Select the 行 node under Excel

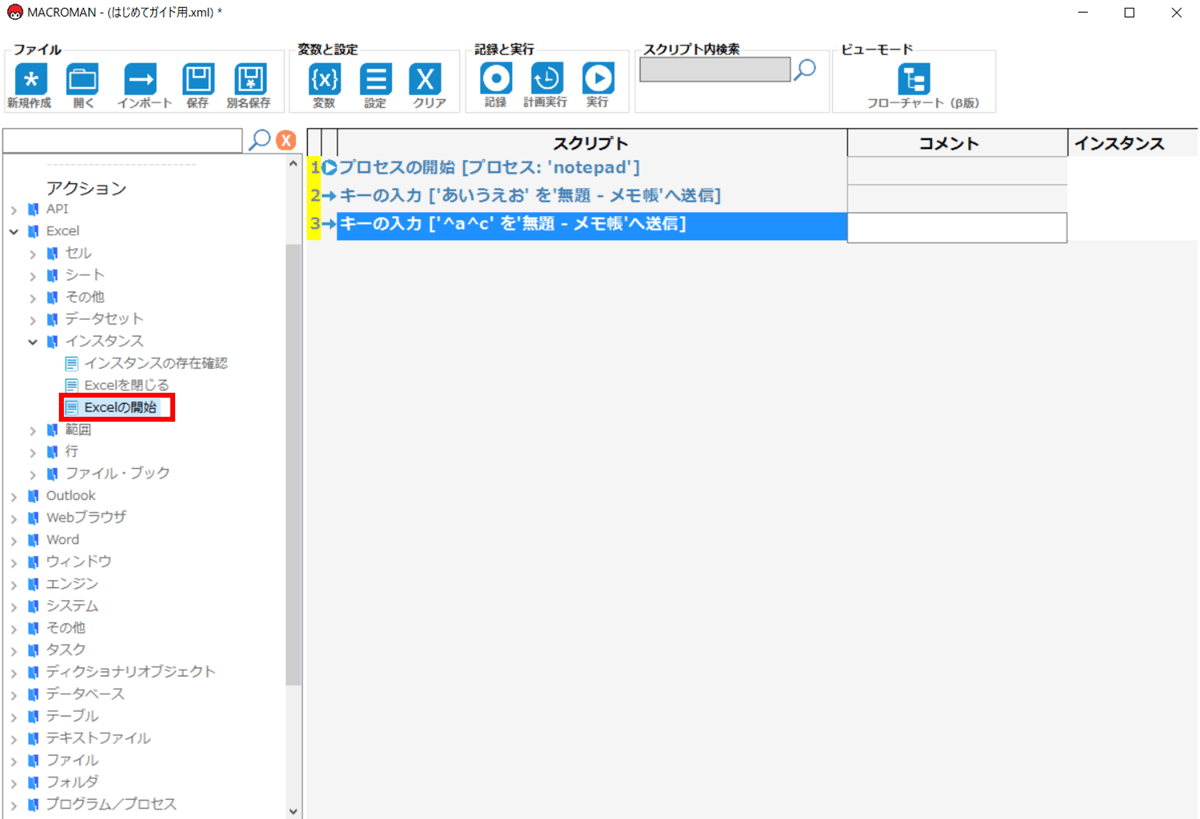tap(72, 452)
